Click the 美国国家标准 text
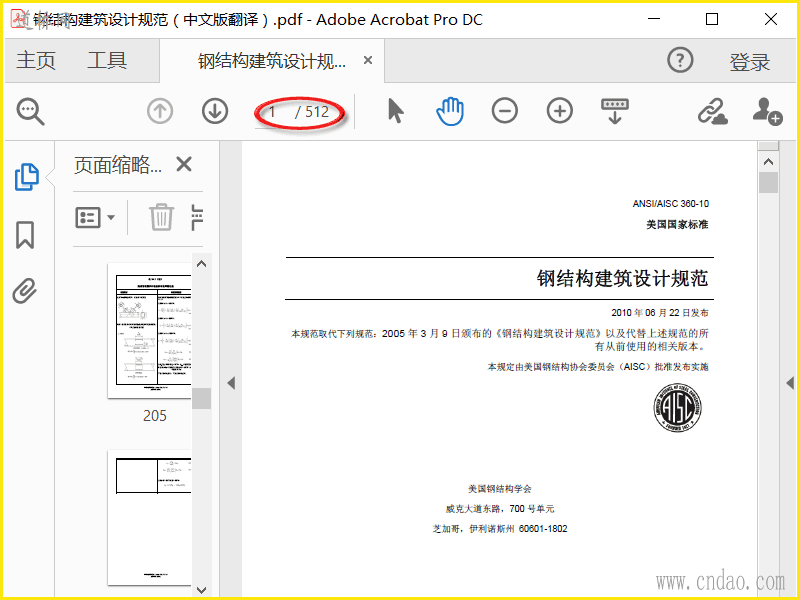Screen dimensions: 800x600 coord(677,224)
